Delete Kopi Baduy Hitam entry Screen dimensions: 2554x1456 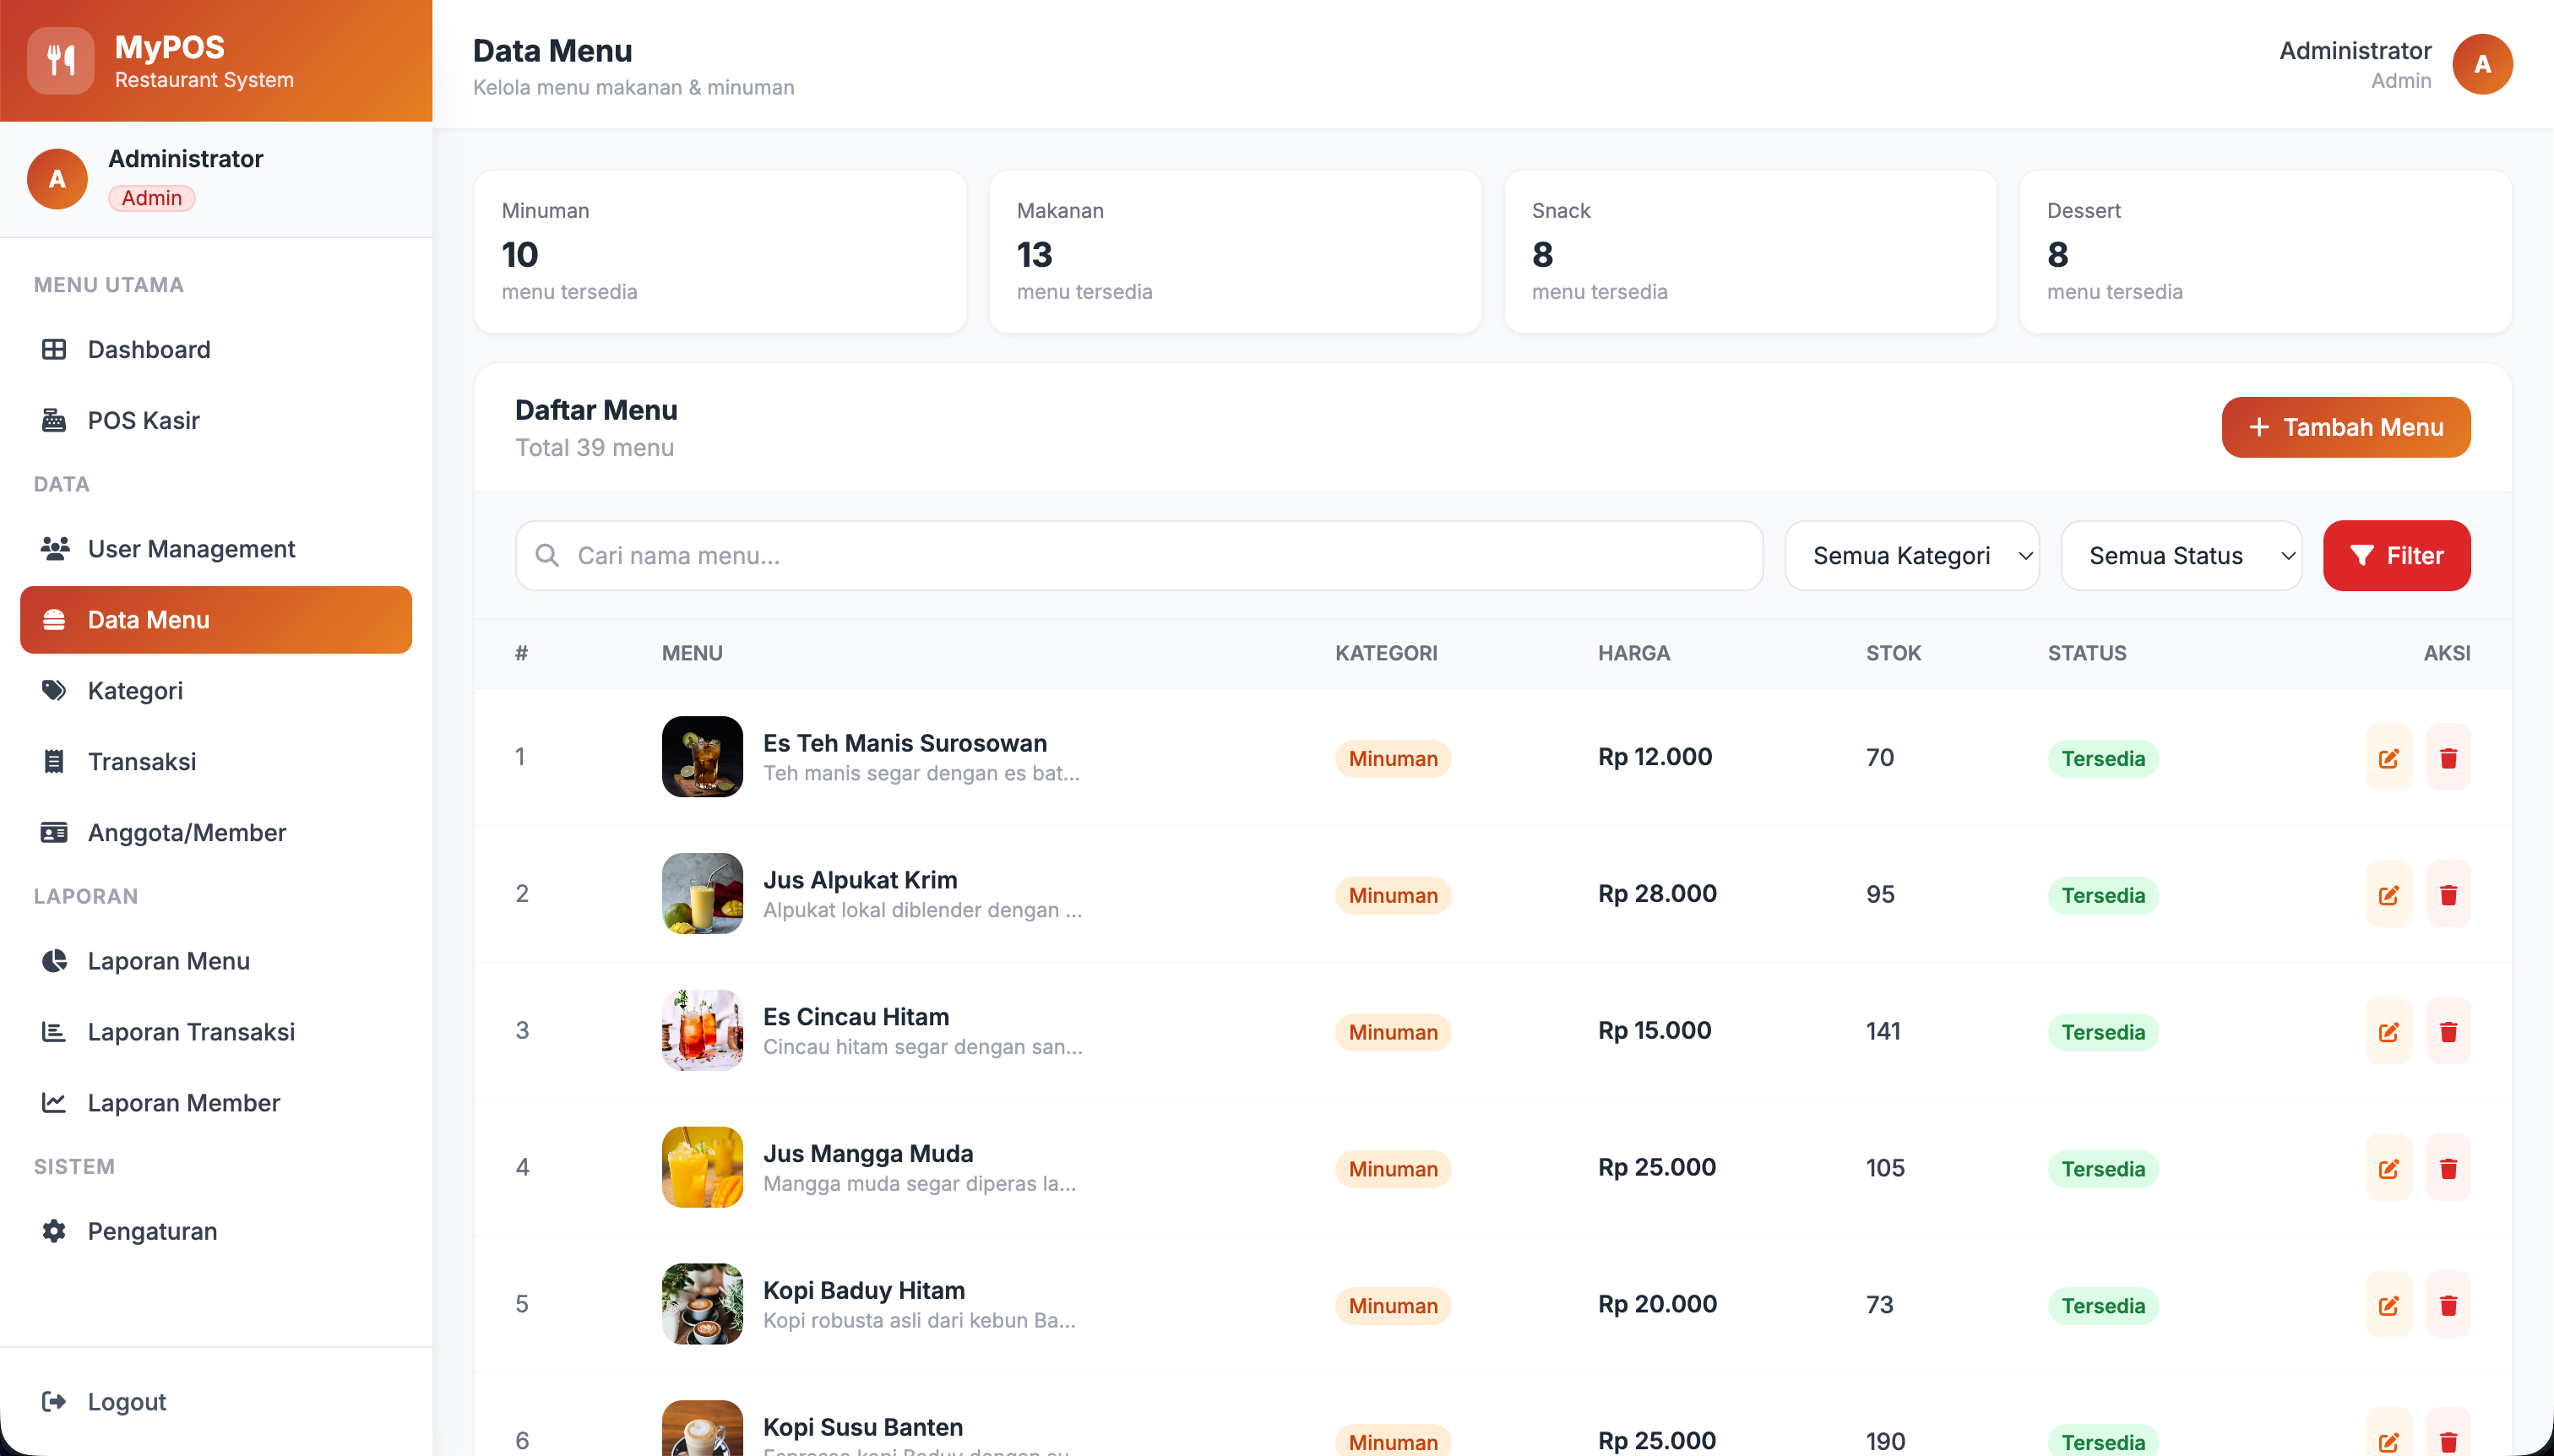2448,1305
